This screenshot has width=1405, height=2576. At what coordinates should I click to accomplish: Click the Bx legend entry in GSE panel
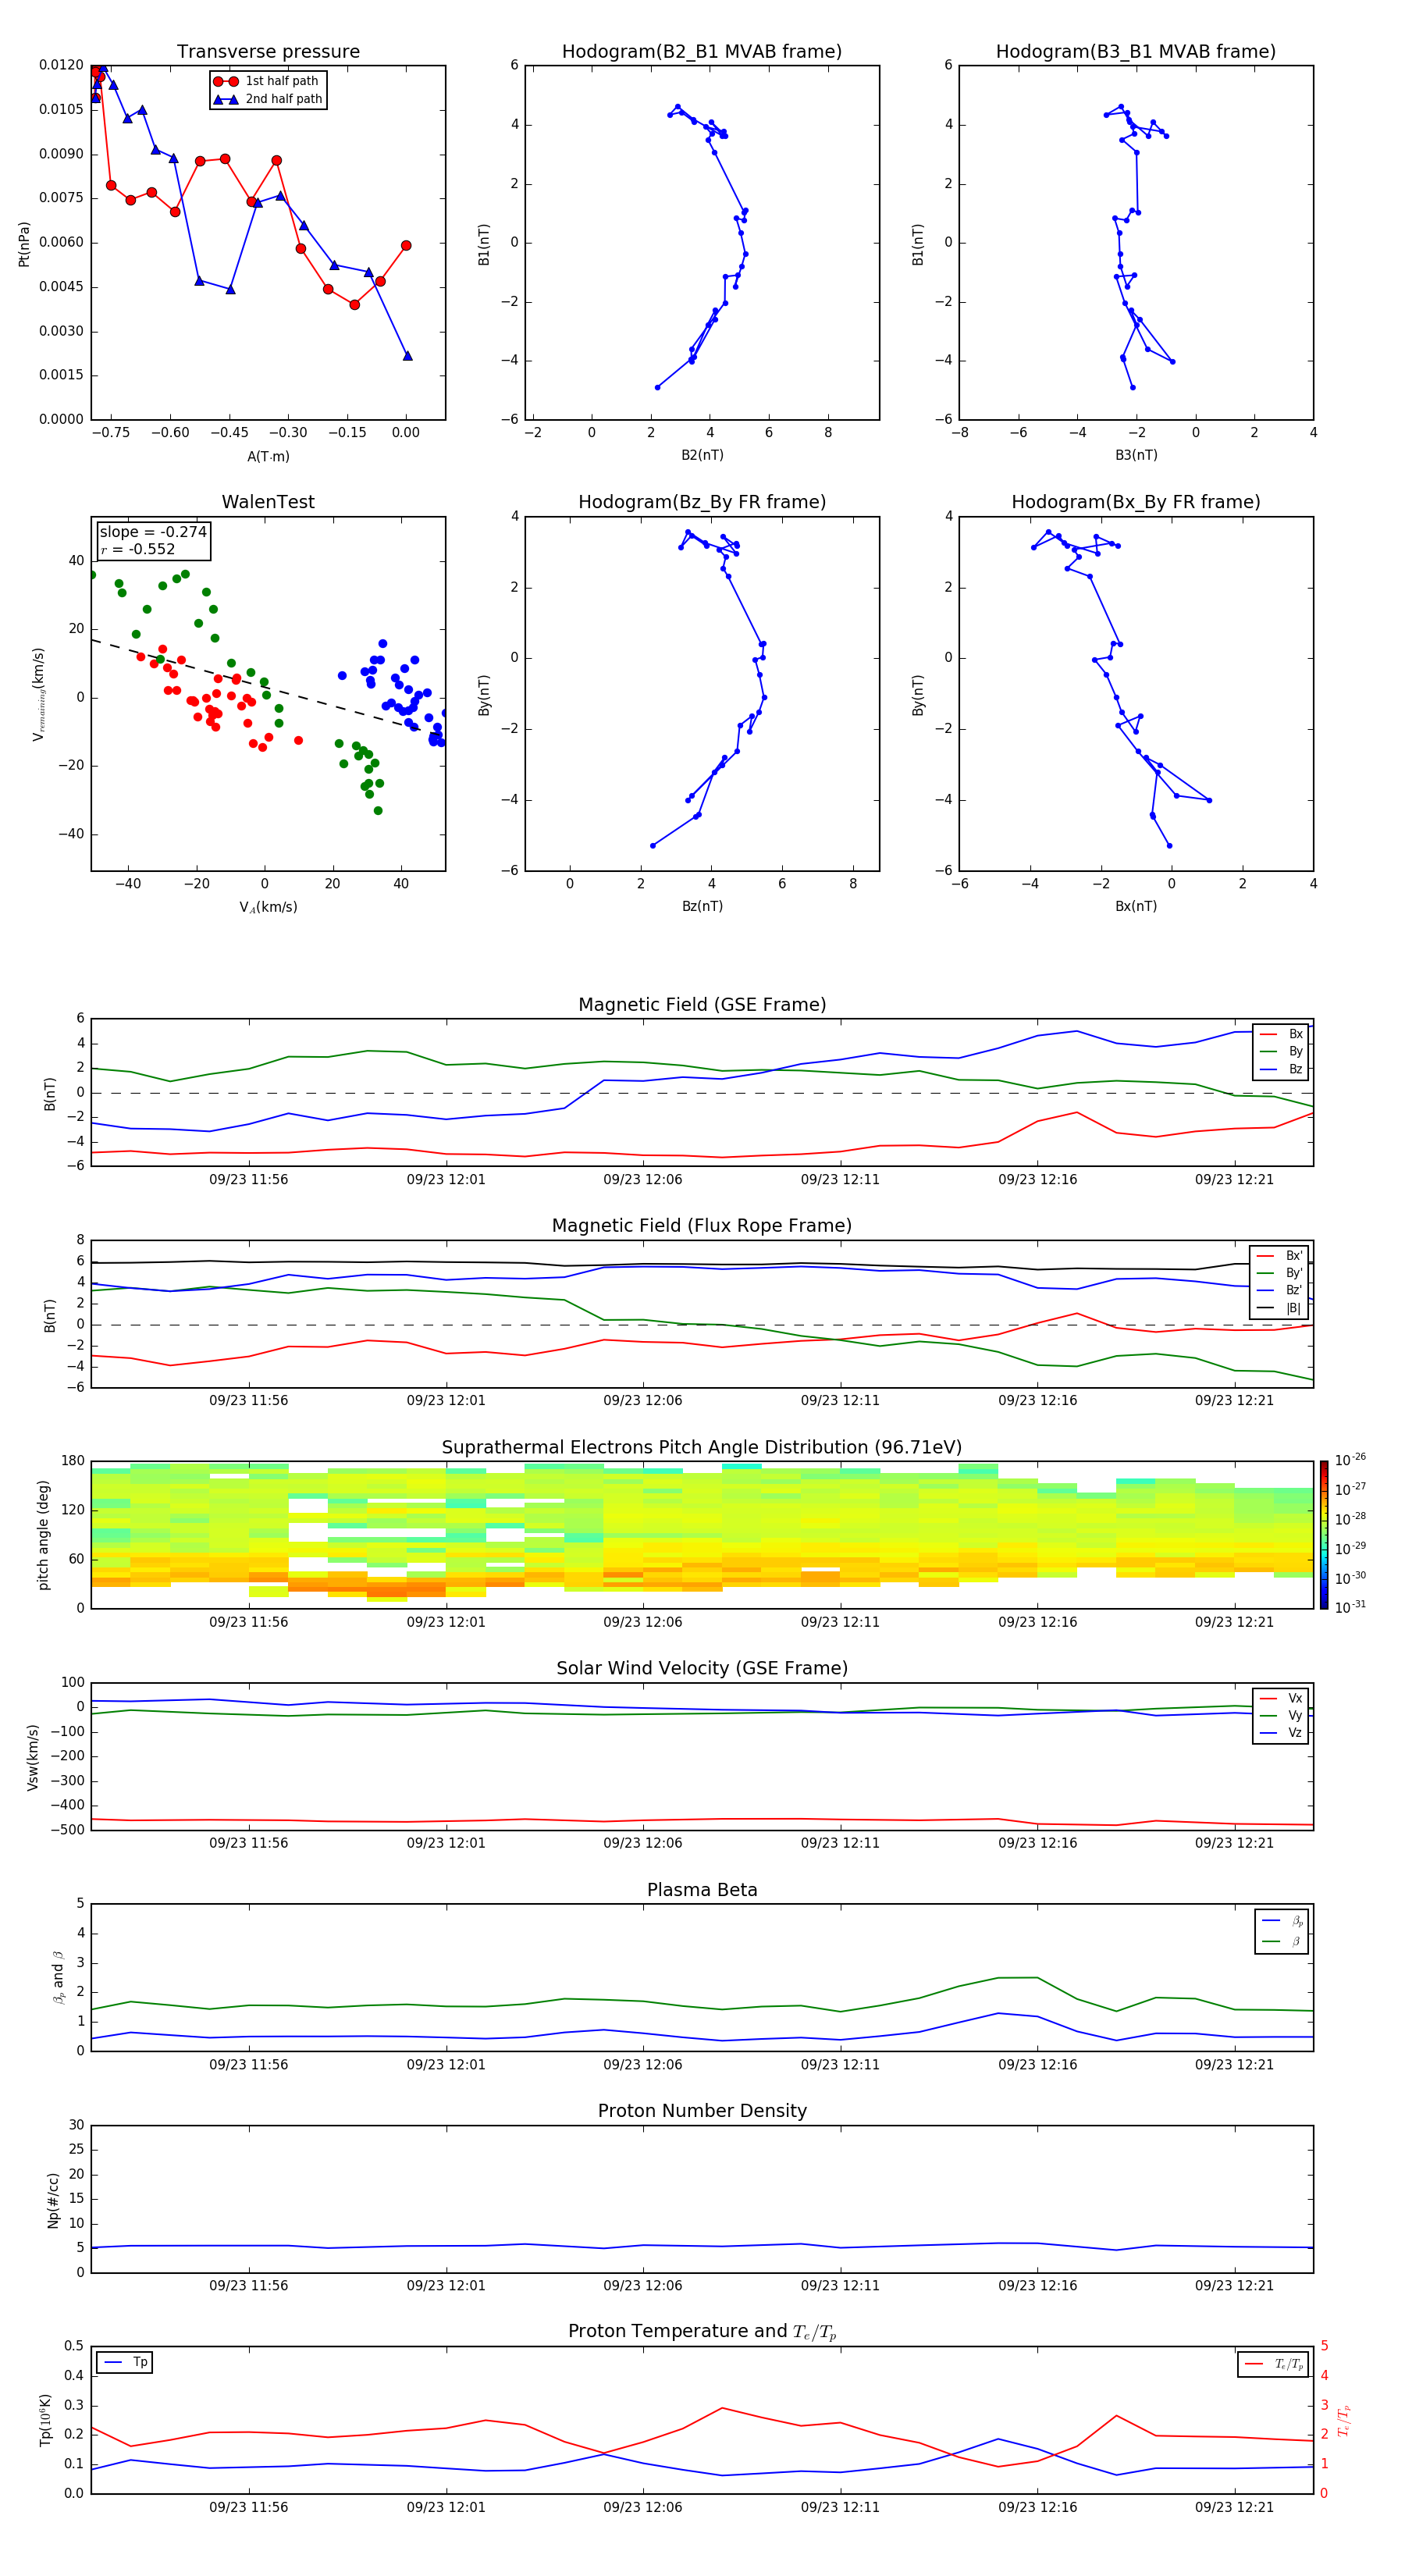click(x=1281, y=1034)
